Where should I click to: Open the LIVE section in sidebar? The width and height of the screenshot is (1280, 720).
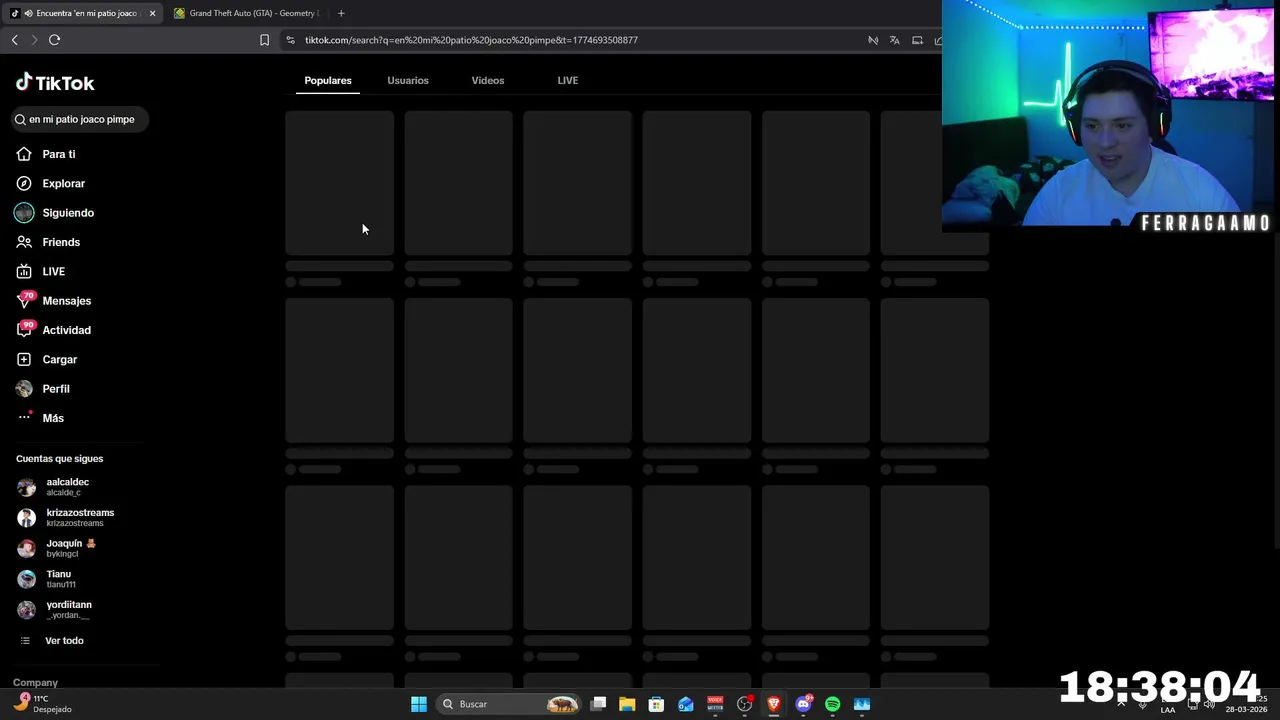coord(41,271)
